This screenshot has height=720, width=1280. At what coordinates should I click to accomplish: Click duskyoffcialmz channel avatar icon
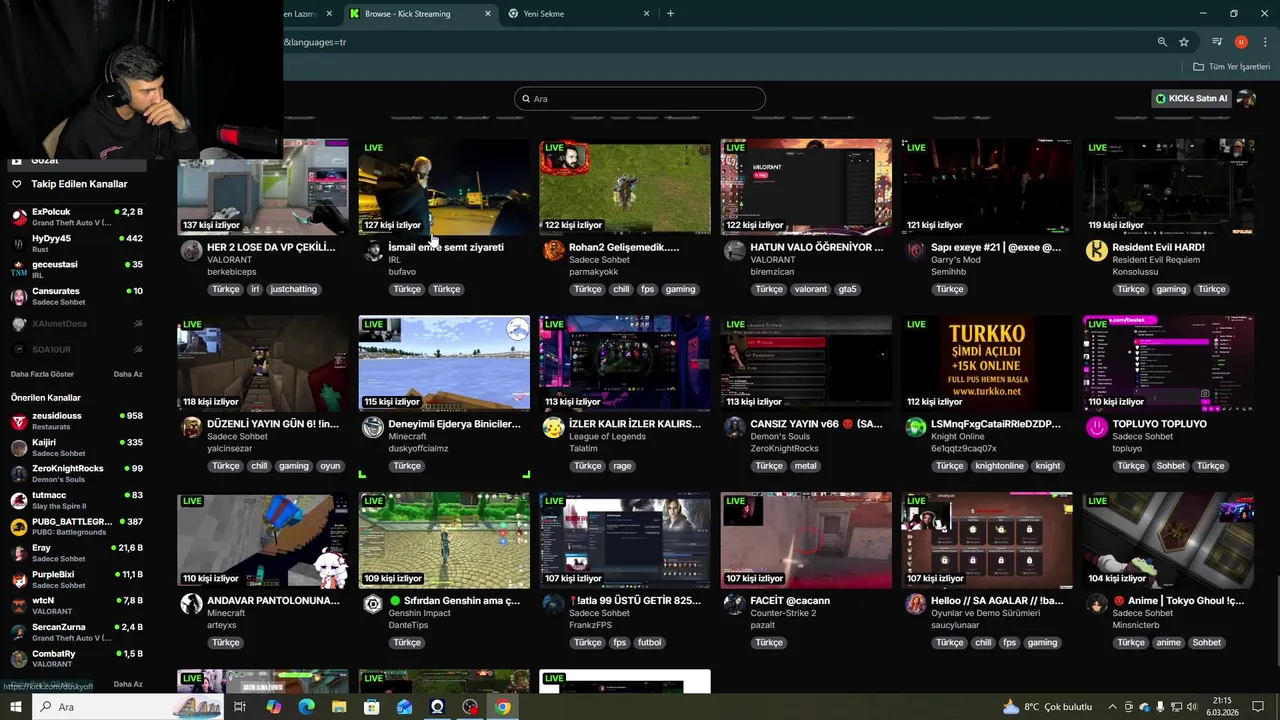[x=373, y=428]
